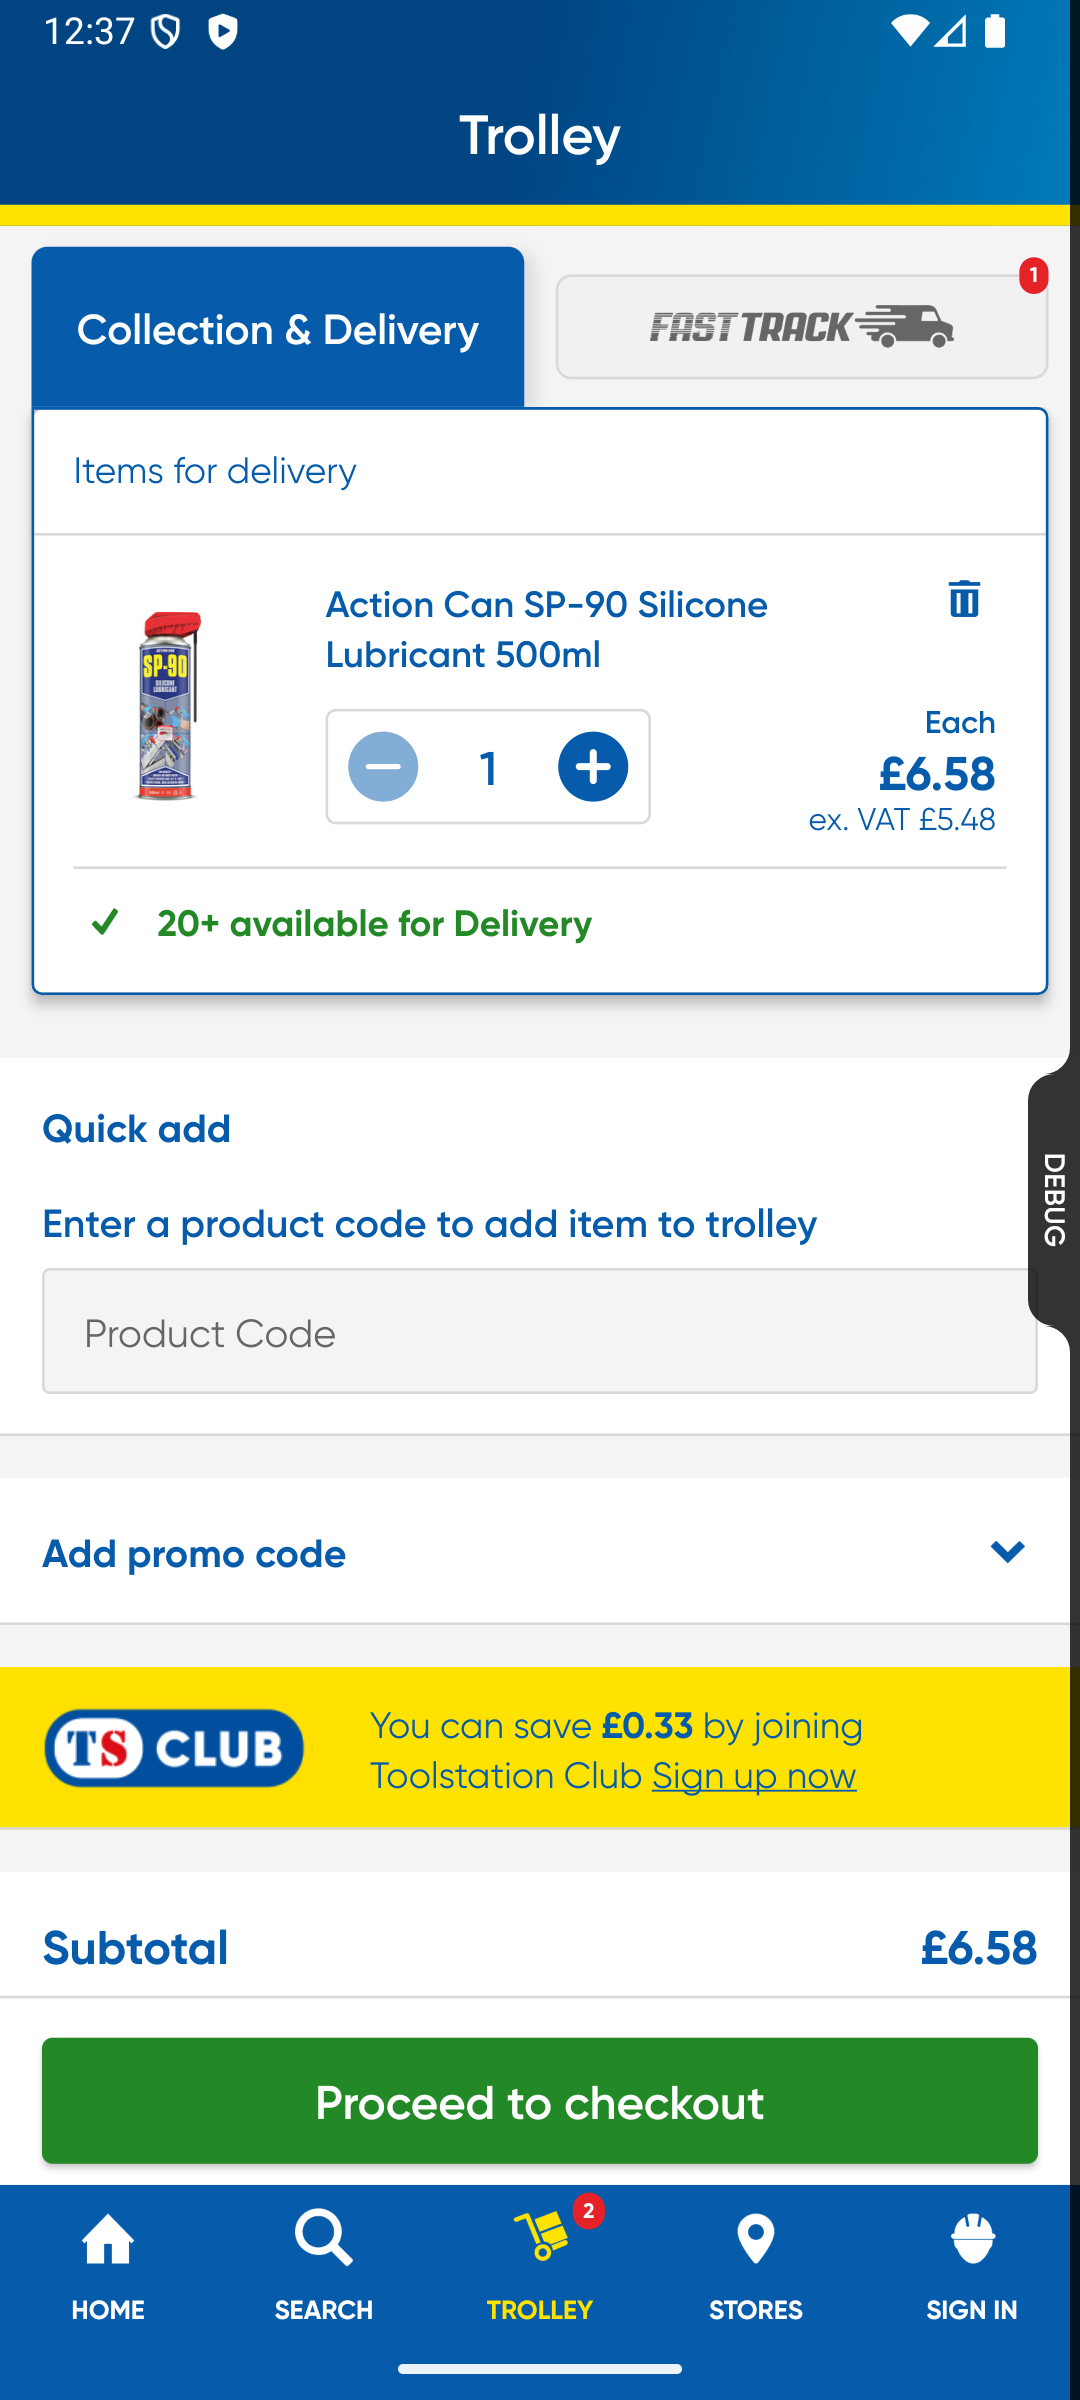Screen dimensions: 1080x2400
Task: Open the SP-90 product thumbnail image
Action: coord(168,705)
